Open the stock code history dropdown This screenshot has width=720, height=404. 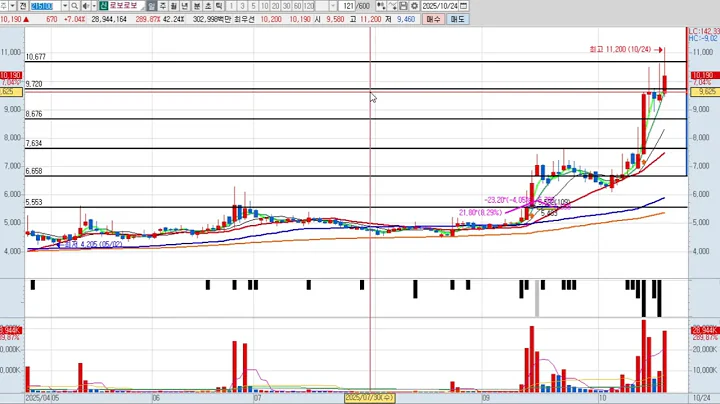click(65, 6)
